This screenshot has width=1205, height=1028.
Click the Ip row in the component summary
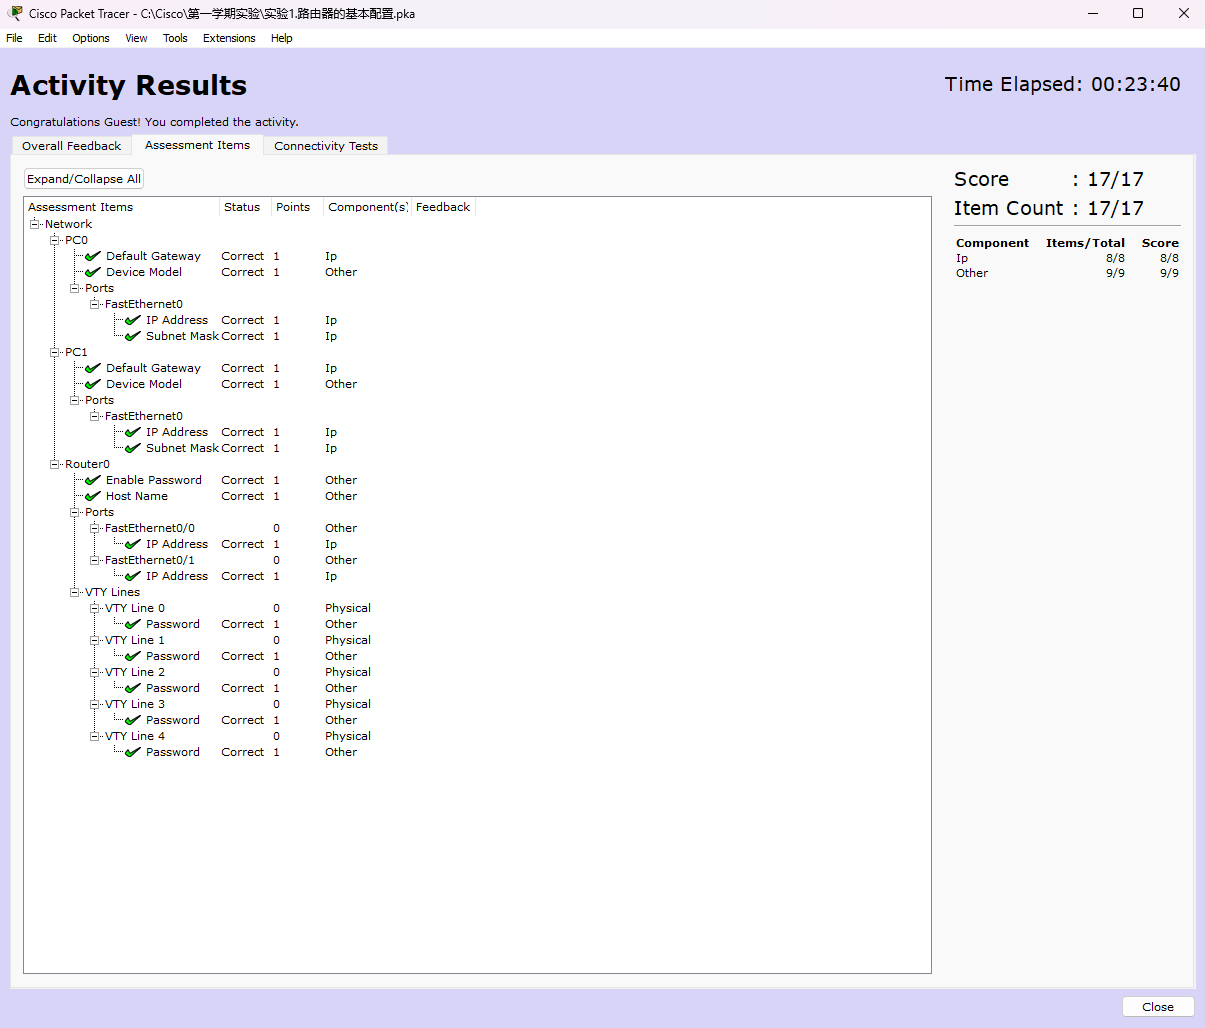click(x=1067, y=258)
